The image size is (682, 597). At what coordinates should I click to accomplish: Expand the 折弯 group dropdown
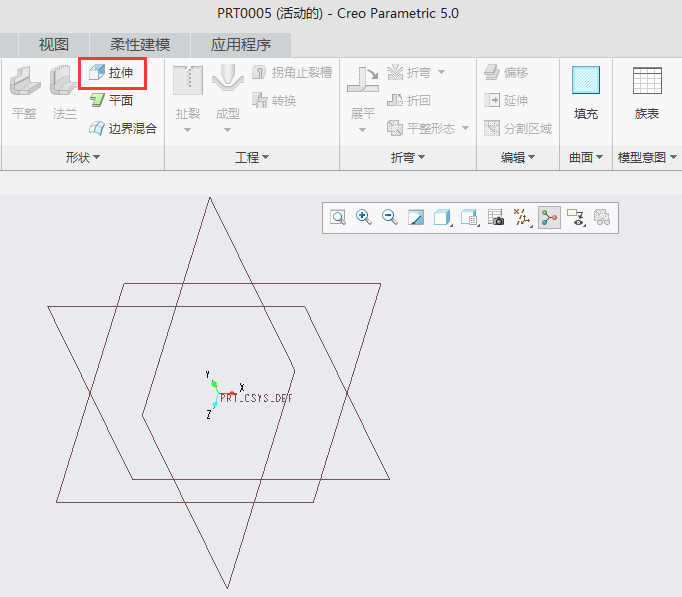[407, 158]
